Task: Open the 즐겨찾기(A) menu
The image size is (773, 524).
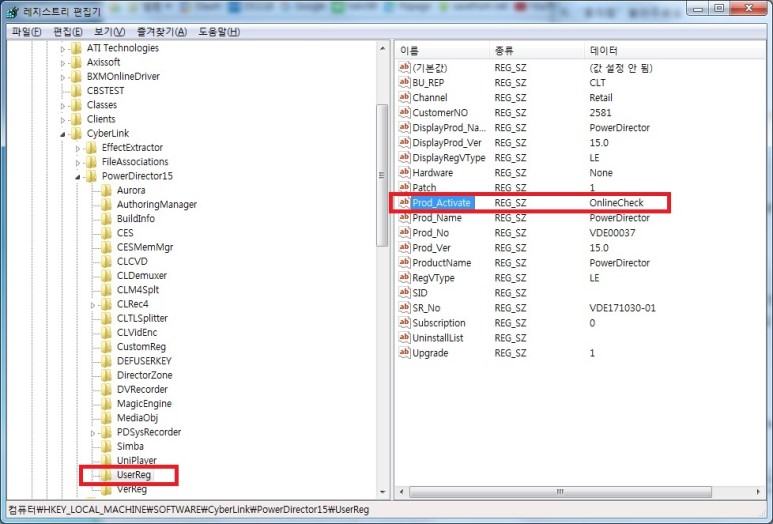Action: [x=162, y=32]
